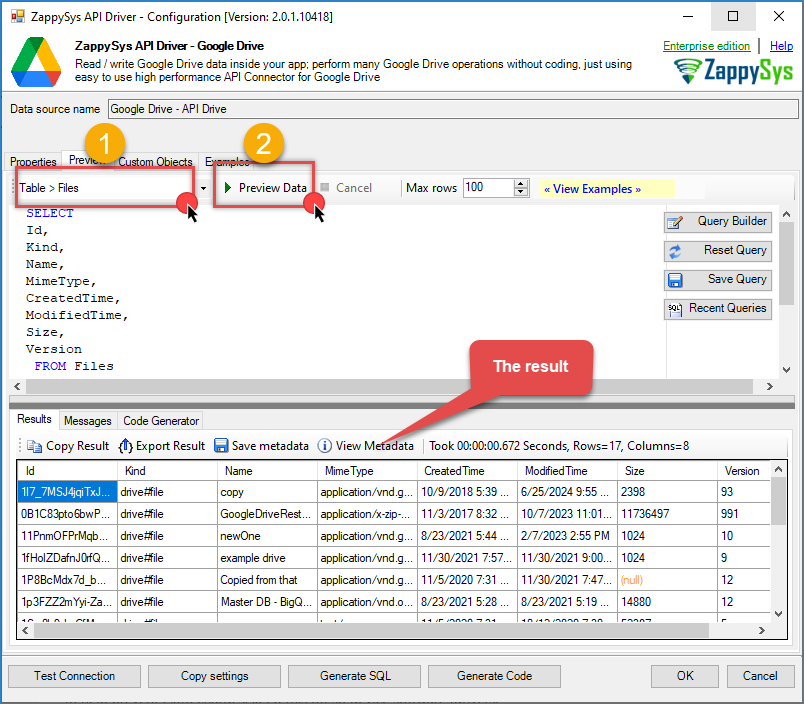This screenshot has height=704, width=804.
Task: Click the Preview Data button
Action: 265,188
